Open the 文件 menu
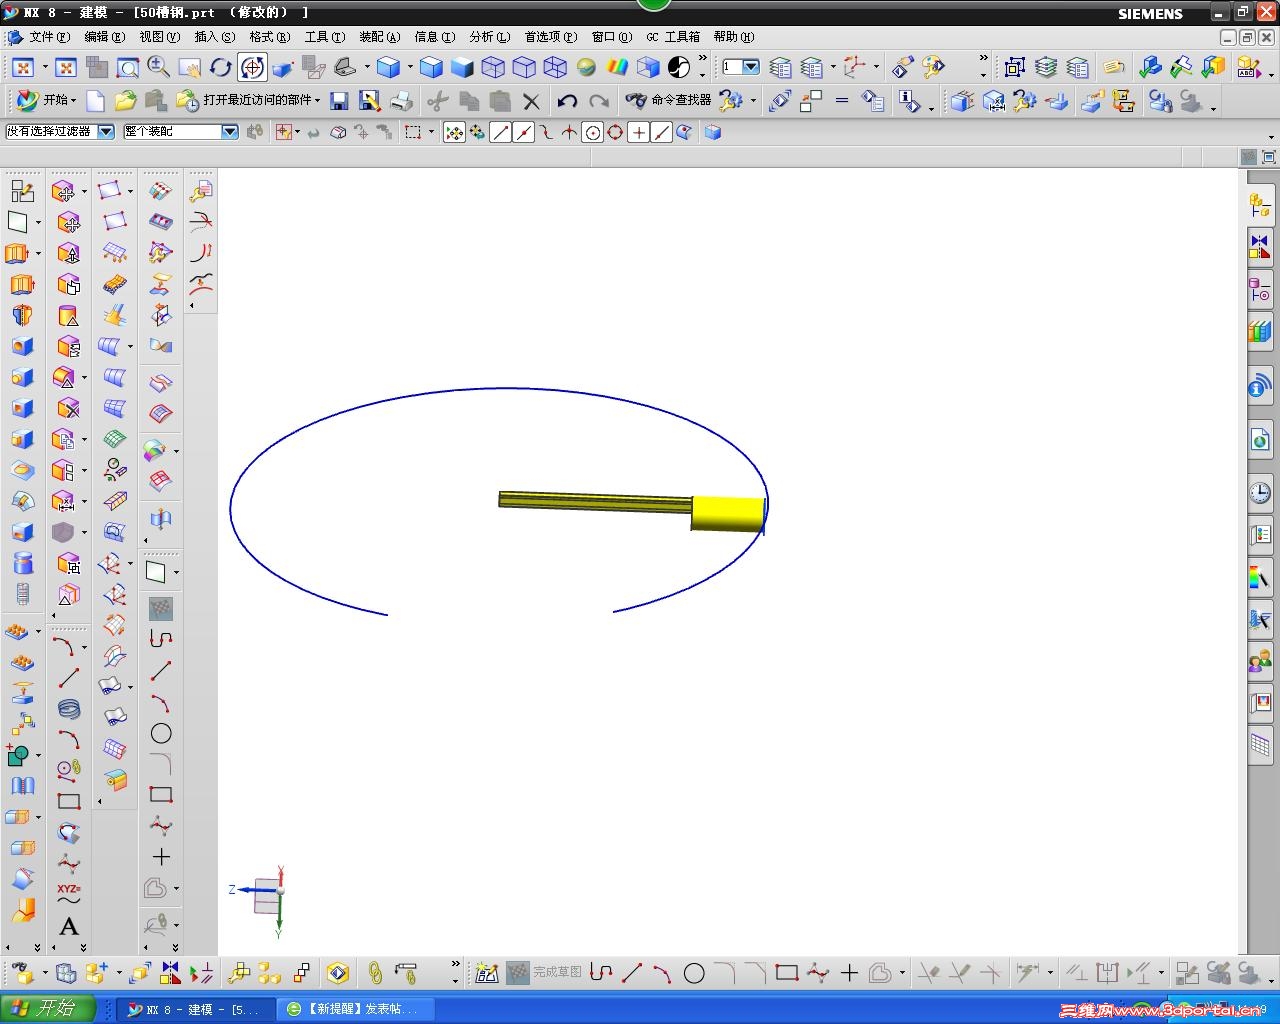 [x=49, y=37]
